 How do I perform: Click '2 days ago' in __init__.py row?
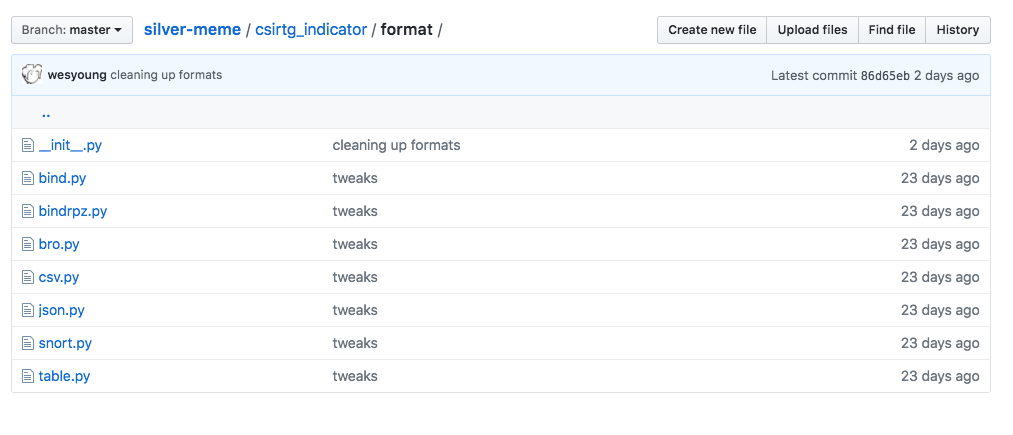pyautogui.click(x=944, y=145)
